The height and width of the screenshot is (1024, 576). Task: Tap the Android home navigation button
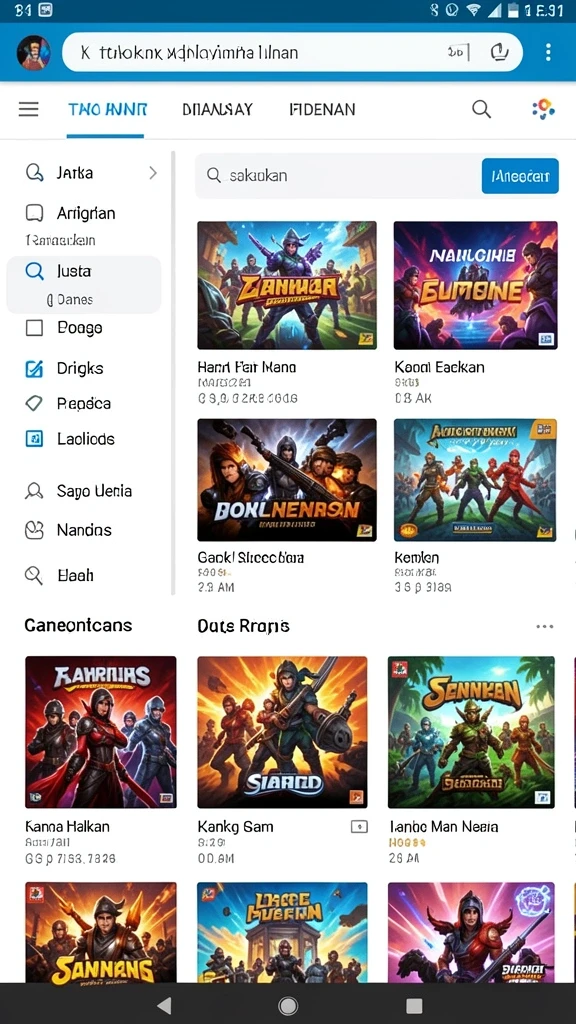point(288,1005)
